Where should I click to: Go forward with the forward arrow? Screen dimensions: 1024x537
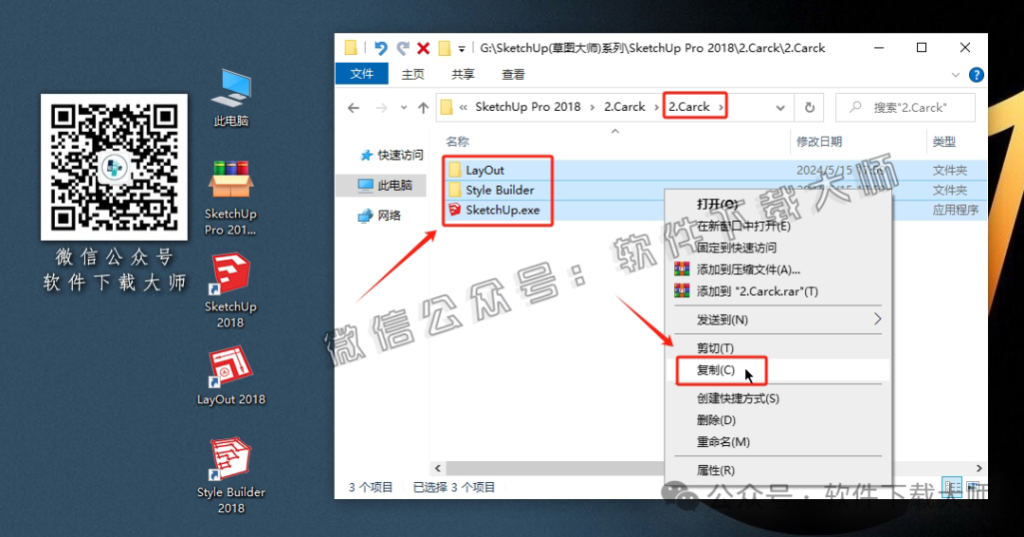click(381, 108)
